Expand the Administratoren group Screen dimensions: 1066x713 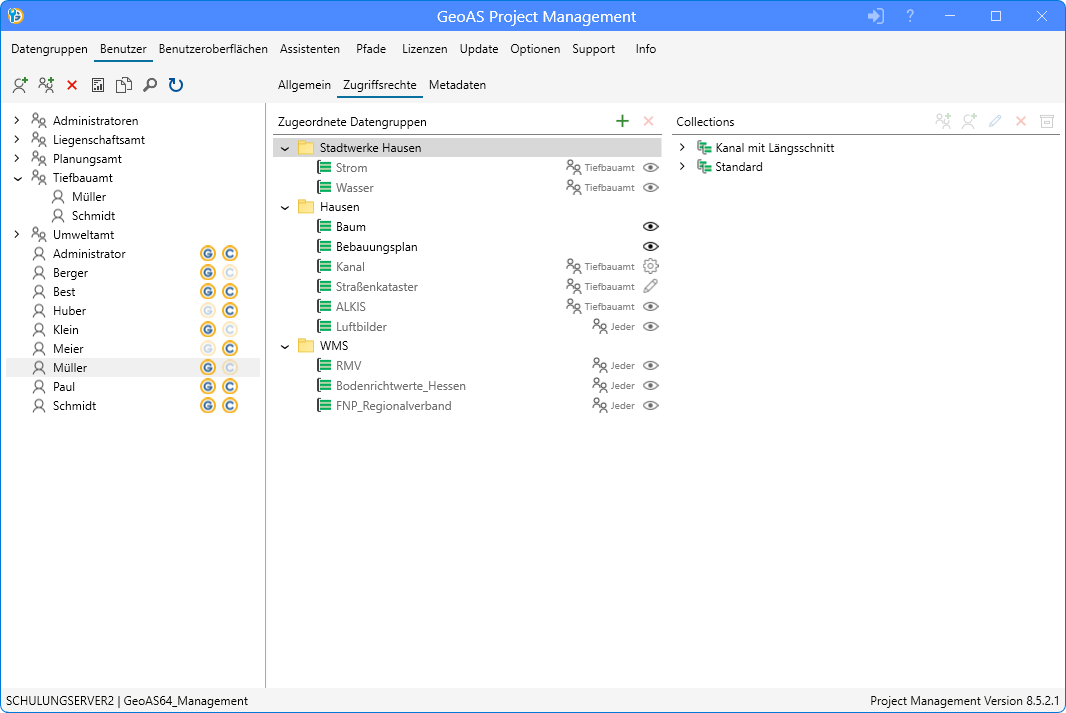coord(17,121)
